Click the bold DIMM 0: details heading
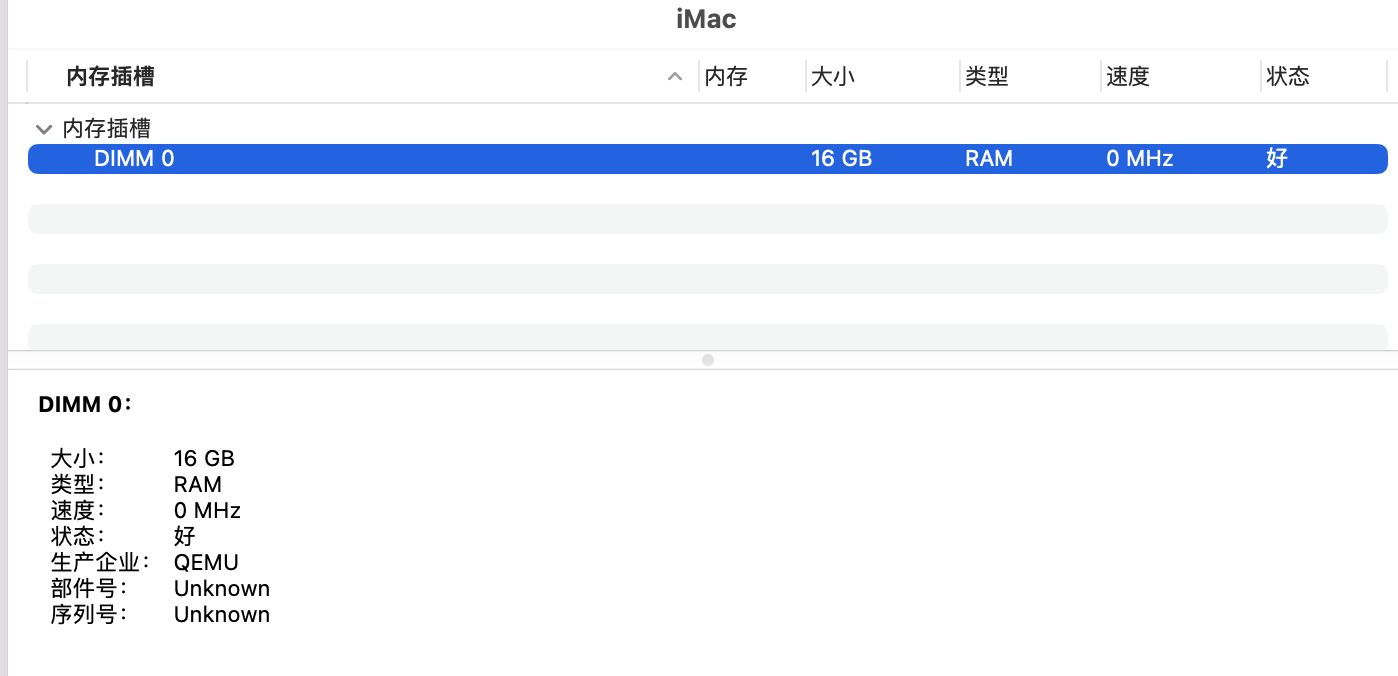Image resolution: width=1398 pixels, height=676 pixels. 85,405
